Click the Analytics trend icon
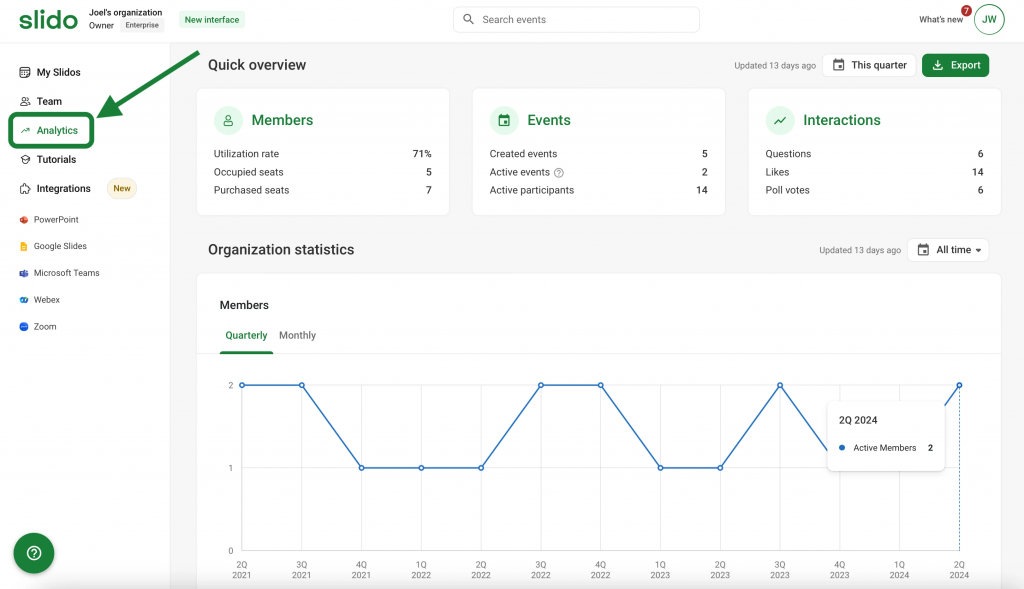Image resolution: width=1024 pixels, height=589 pixels. [25, 131]
